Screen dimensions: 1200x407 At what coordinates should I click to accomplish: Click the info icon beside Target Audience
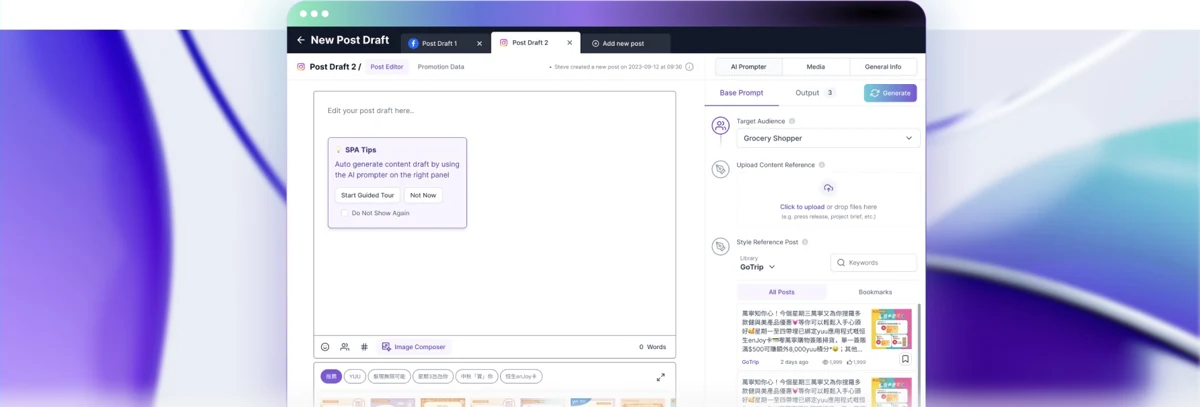[x=792, y=121]
